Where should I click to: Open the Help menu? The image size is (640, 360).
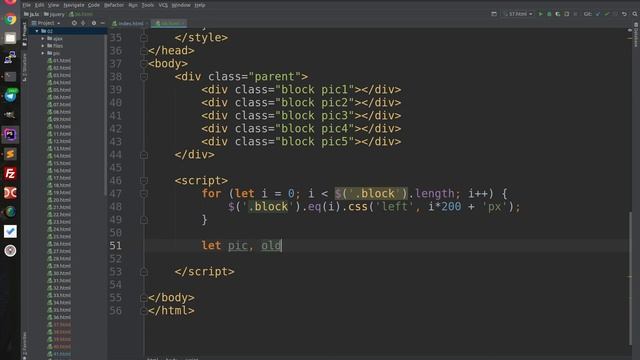point(200,5)
